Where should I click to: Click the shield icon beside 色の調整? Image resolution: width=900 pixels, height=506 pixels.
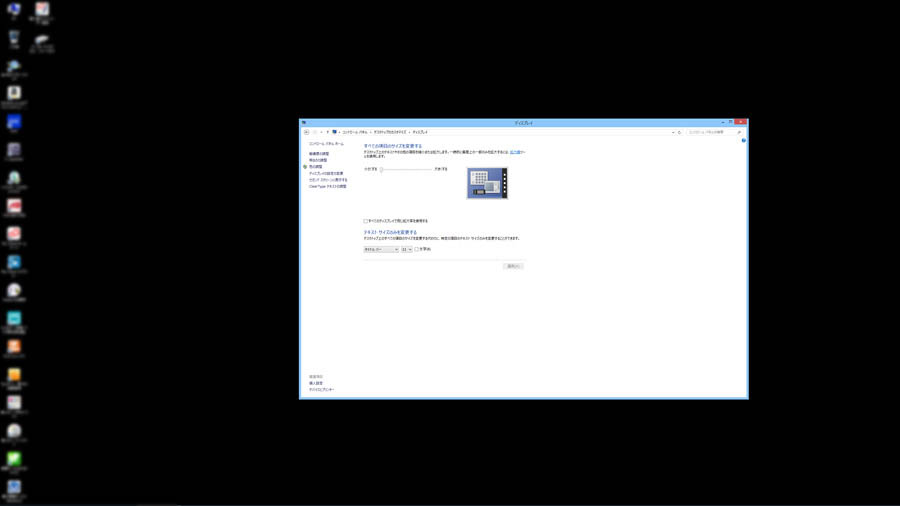click(x=305, y=167)
